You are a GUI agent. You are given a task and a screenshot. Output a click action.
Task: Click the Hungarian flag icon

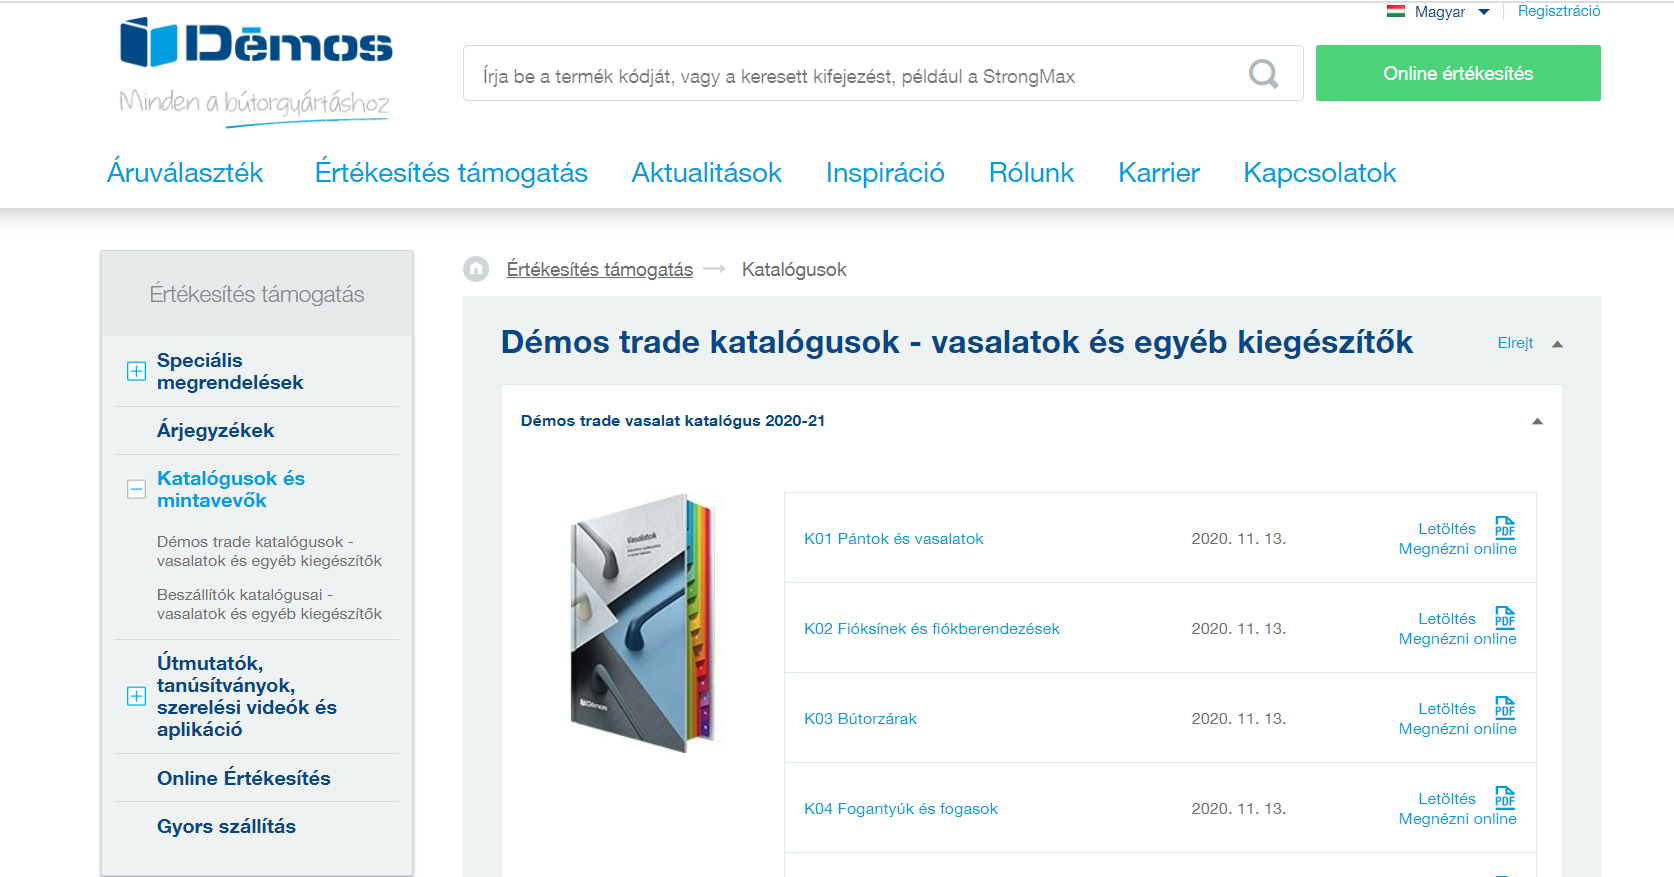coord(1396,12)
